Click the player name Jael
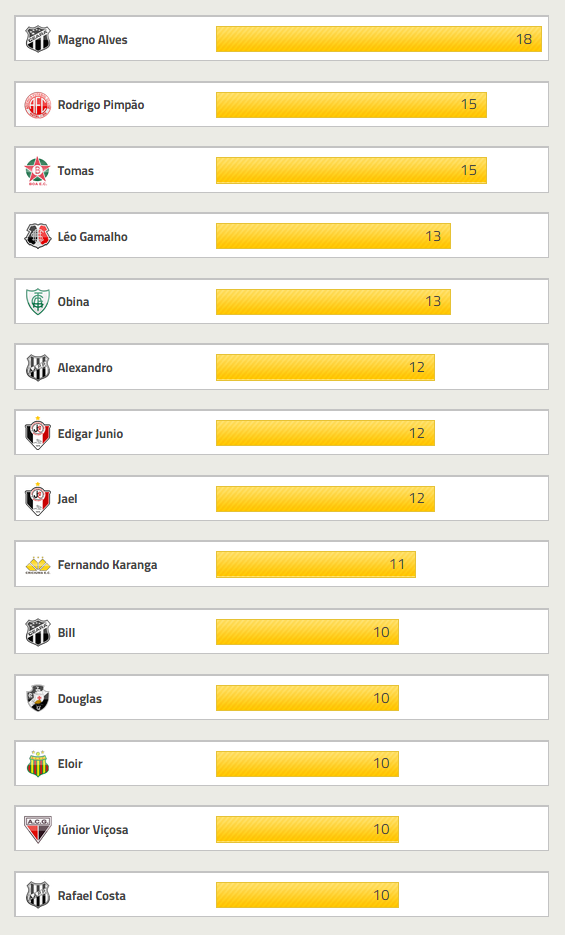Screen dimensions: 565x935 click(x=67, y=499)
